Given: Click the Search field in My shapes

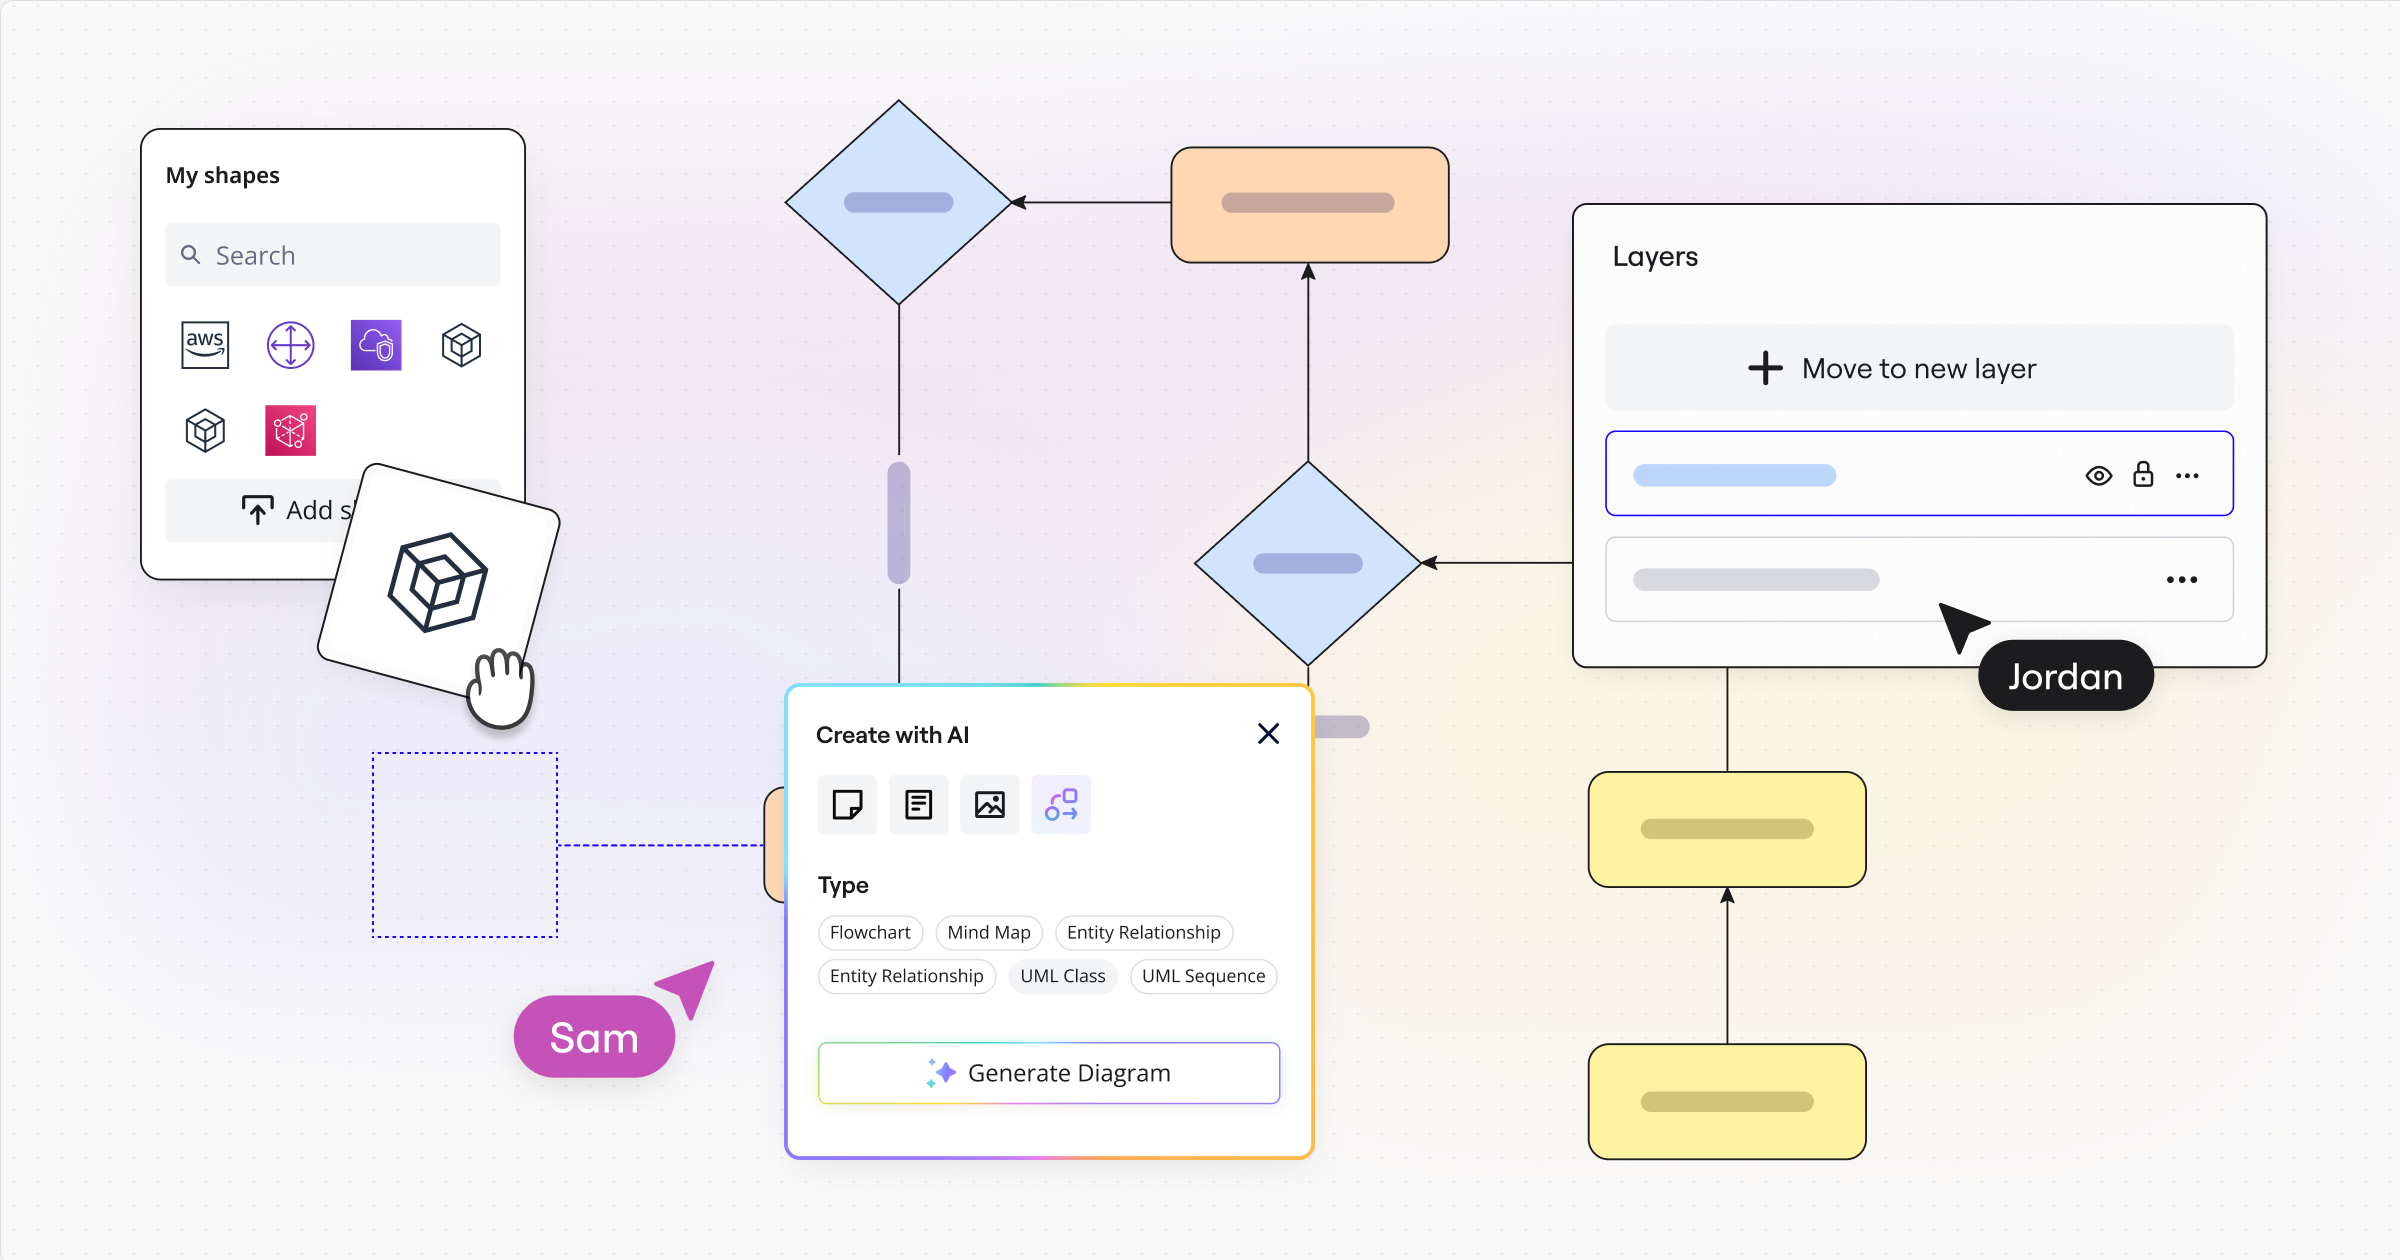Looking at the screenshot, I should [x=332, y=255].
